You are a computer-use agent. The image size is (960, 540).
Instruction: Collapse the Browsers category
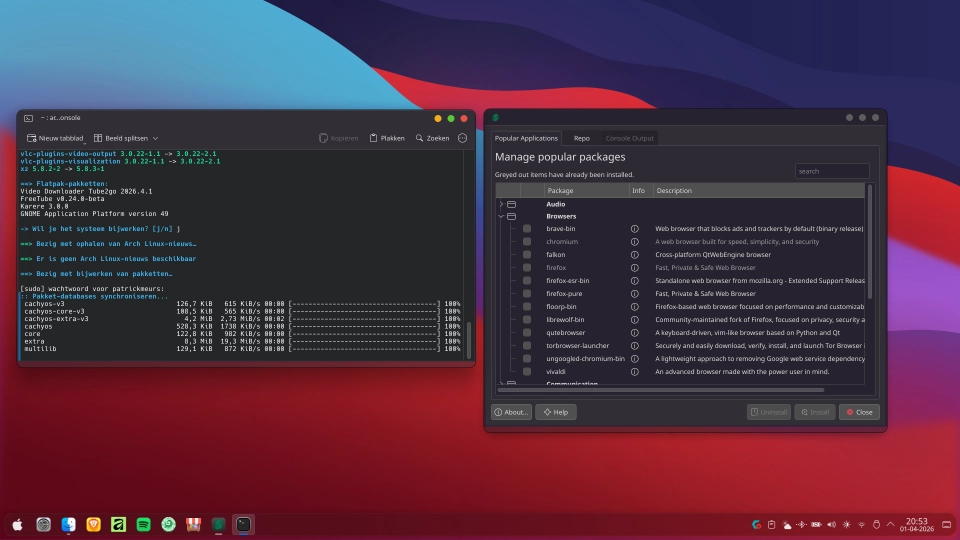tap(501, 216)
